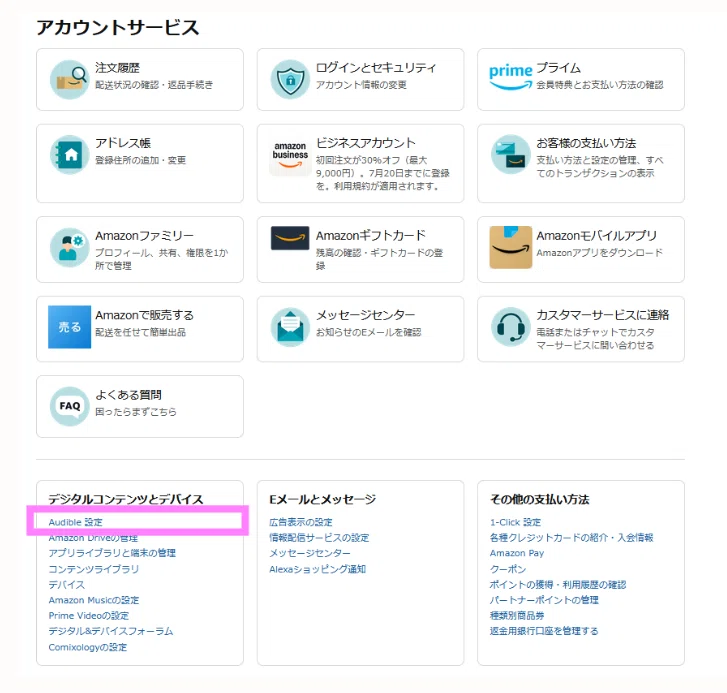This screenshot has width=727, height=693.
Task: Click the shield lock security icon
Action: [x=290, y=79]
